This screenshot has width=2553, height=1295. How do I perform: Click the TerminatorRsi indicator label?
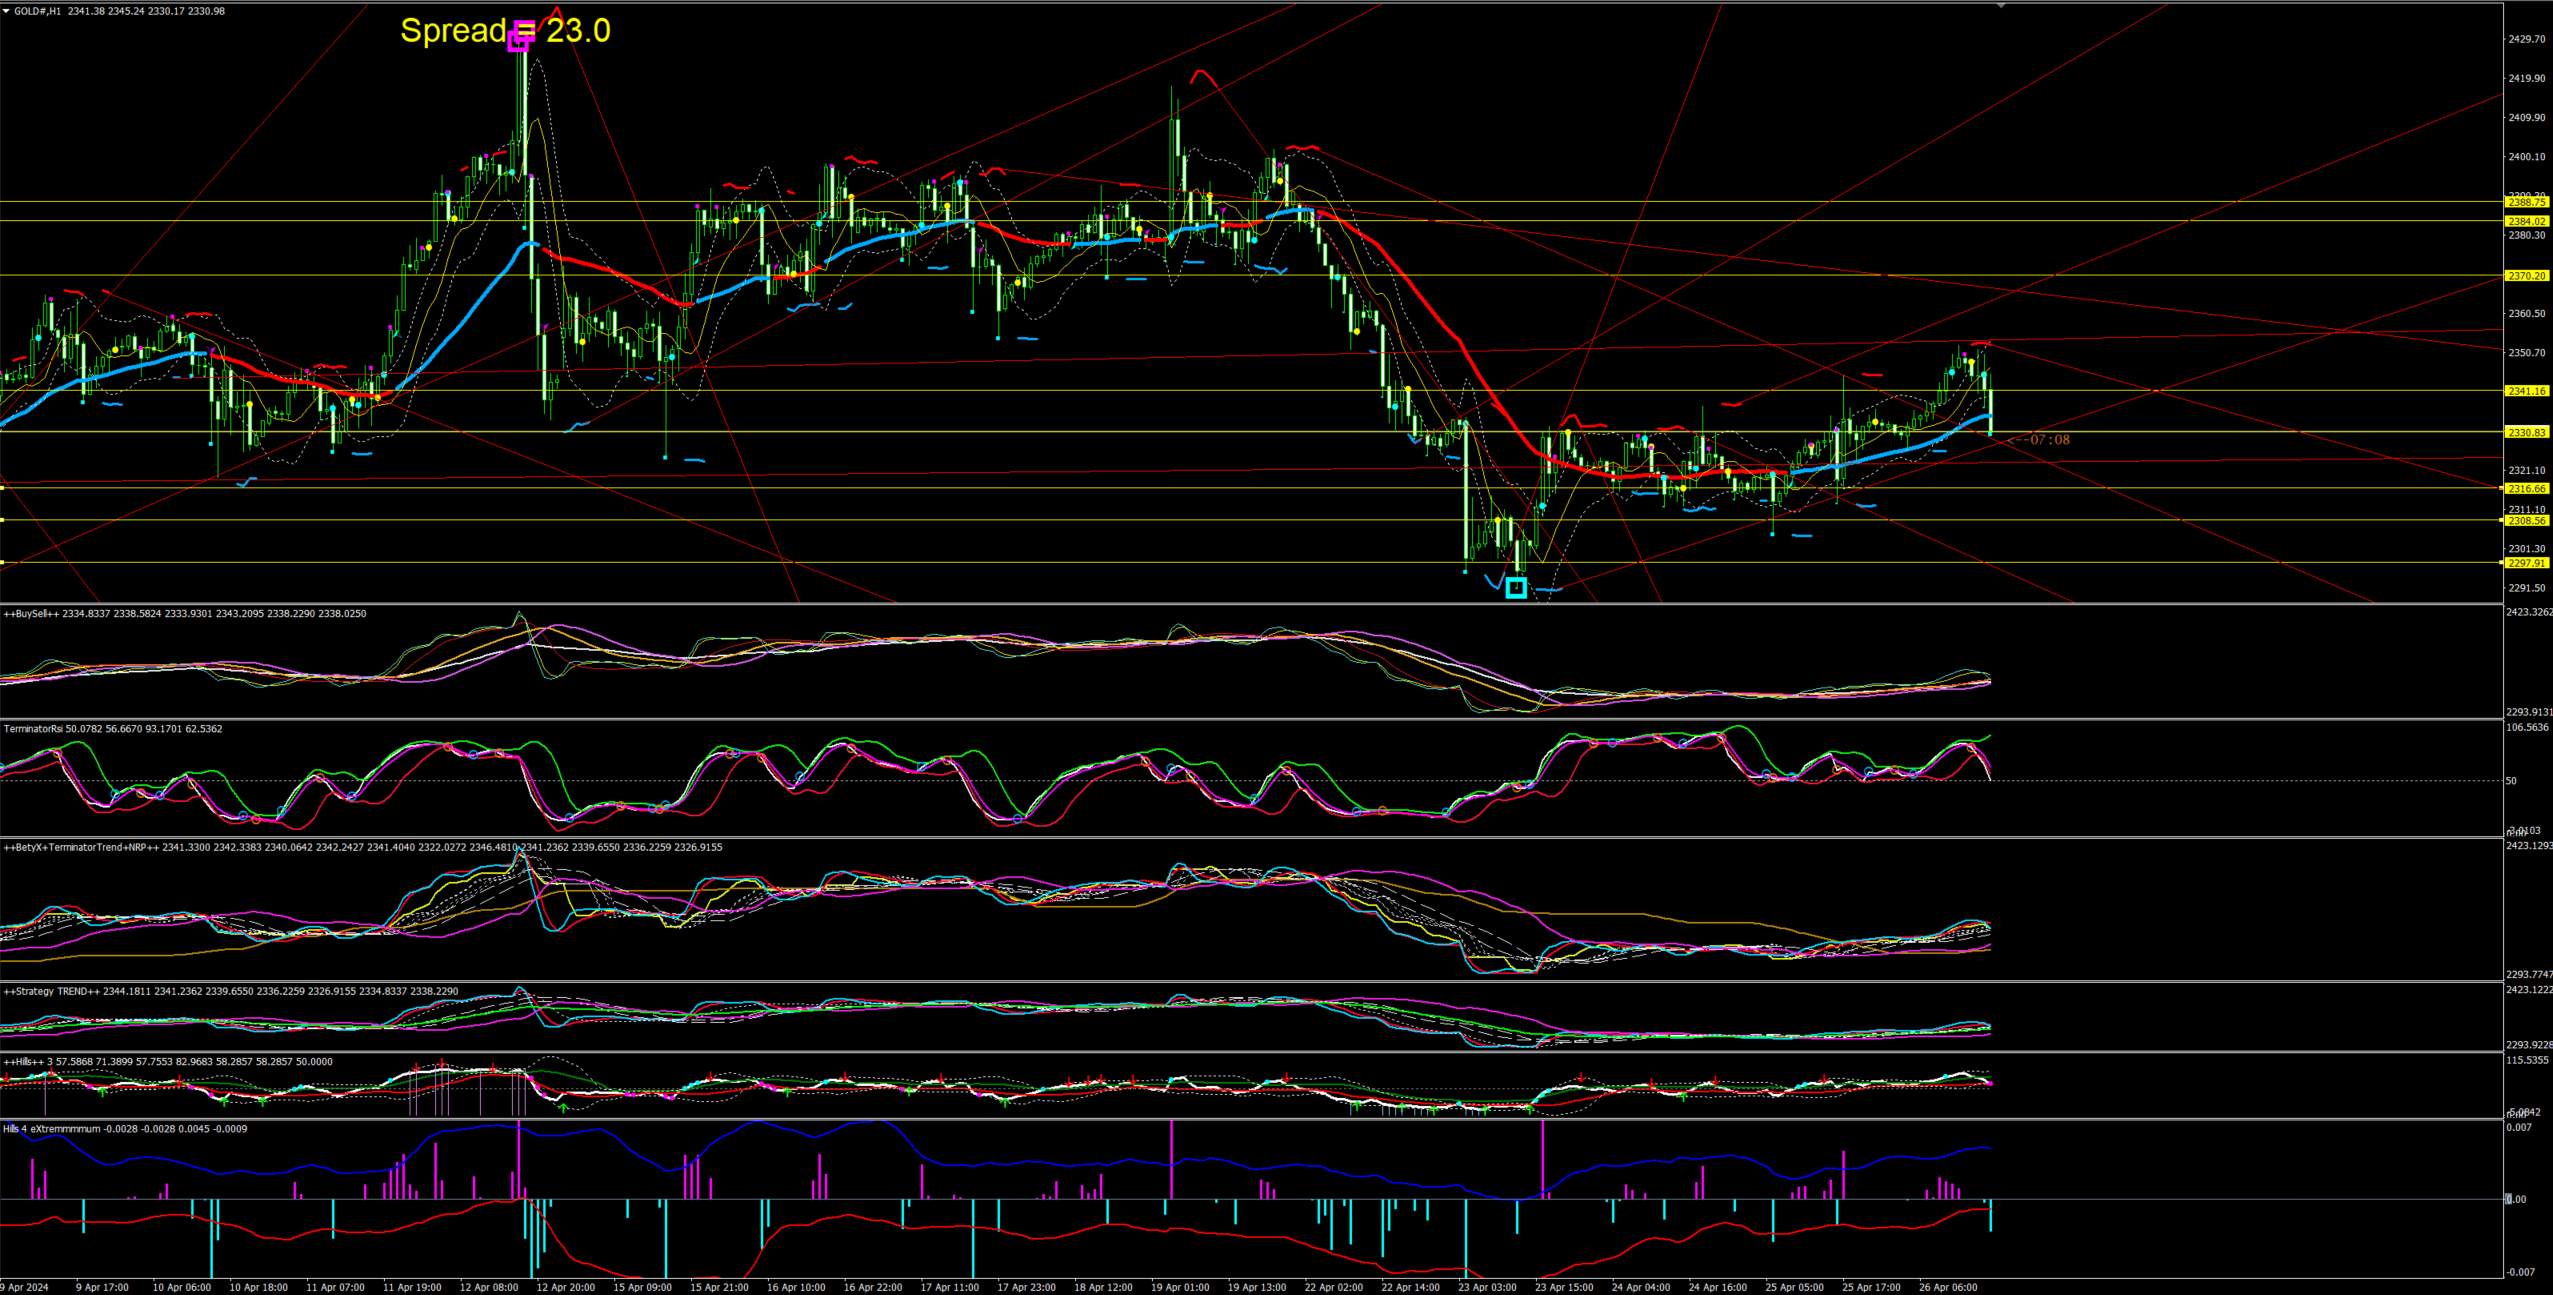[33, 729]
